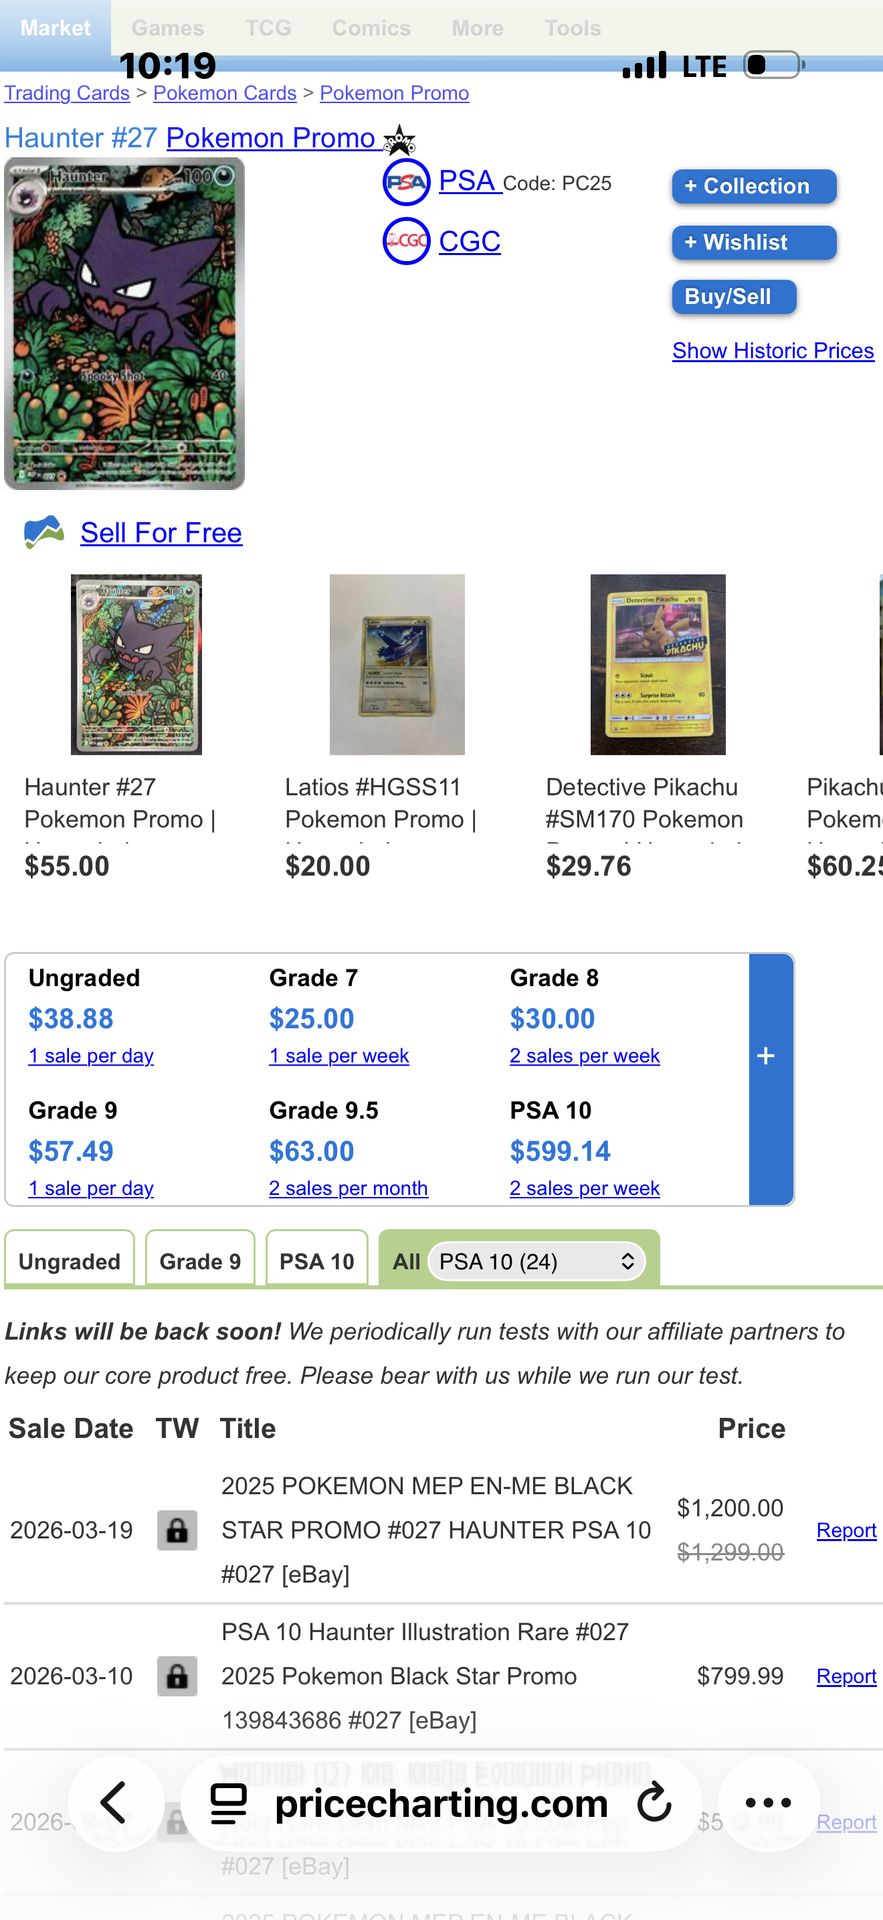Tap the lock icon on the 2026-03-10 sale
The width and height of the screenshot is (883, 1920).
[177, 1676]
